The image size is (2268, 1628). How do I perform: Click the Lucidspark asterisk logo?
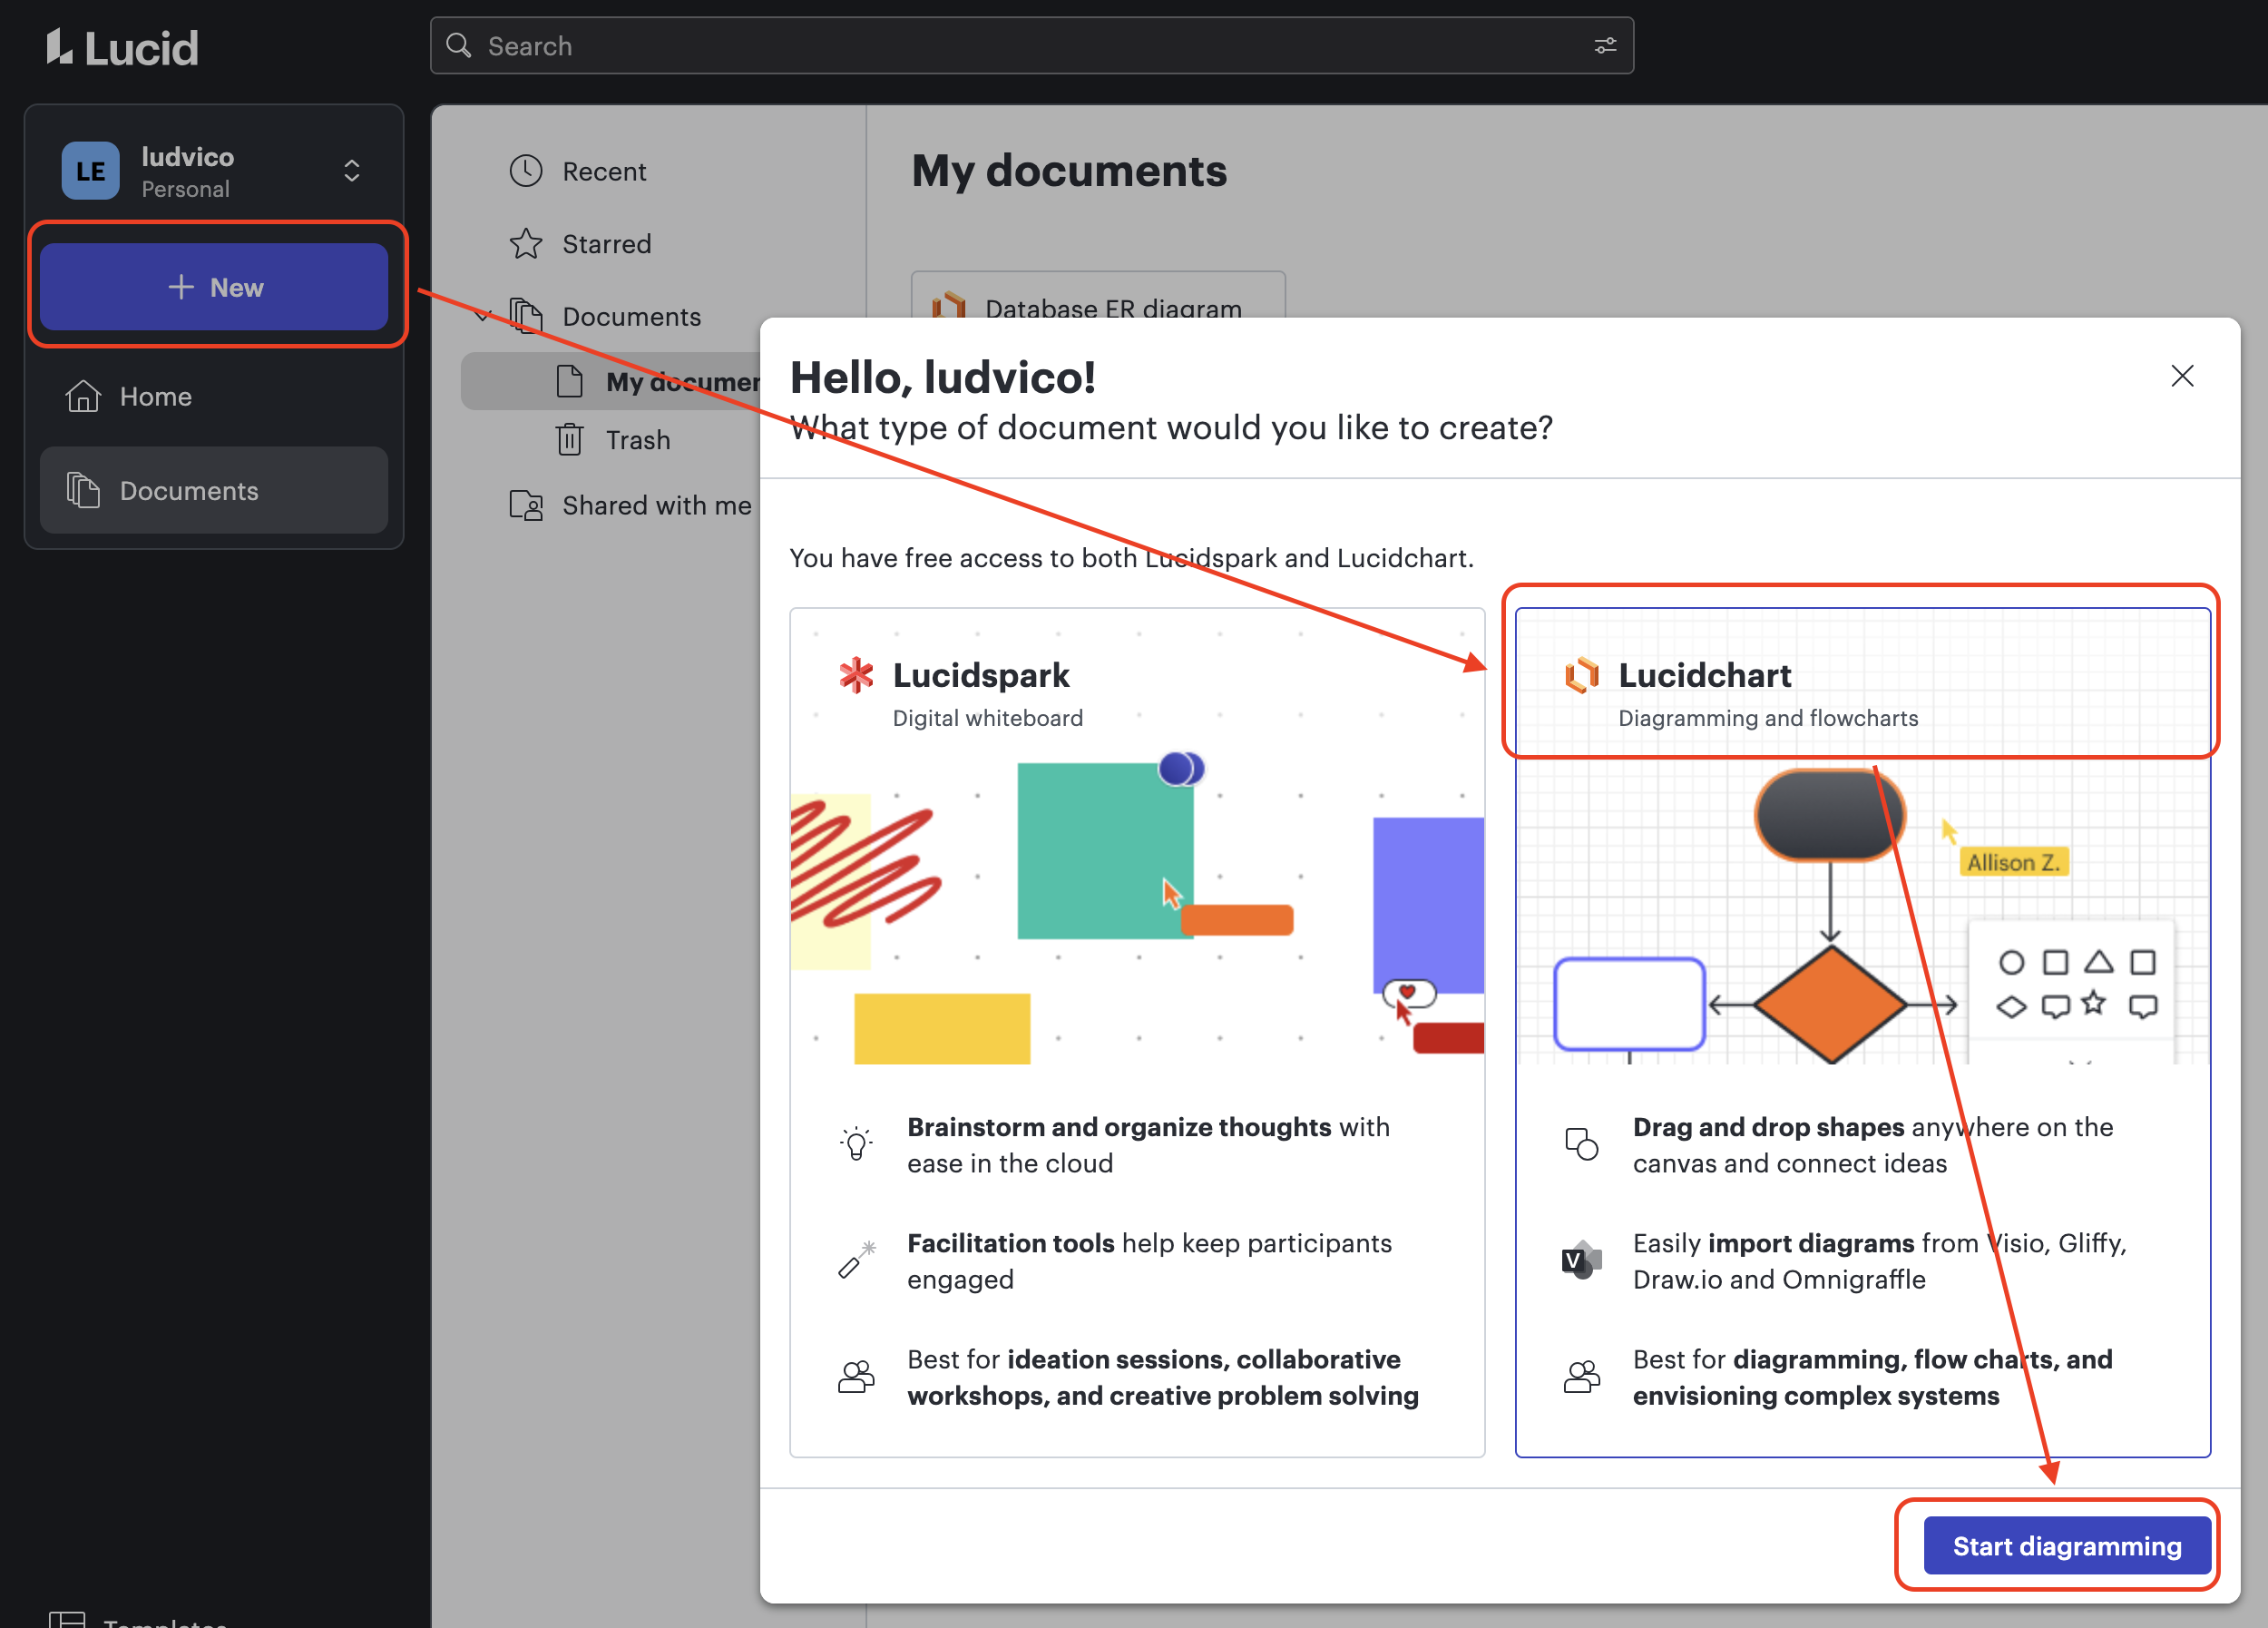(x=856, y=675)
